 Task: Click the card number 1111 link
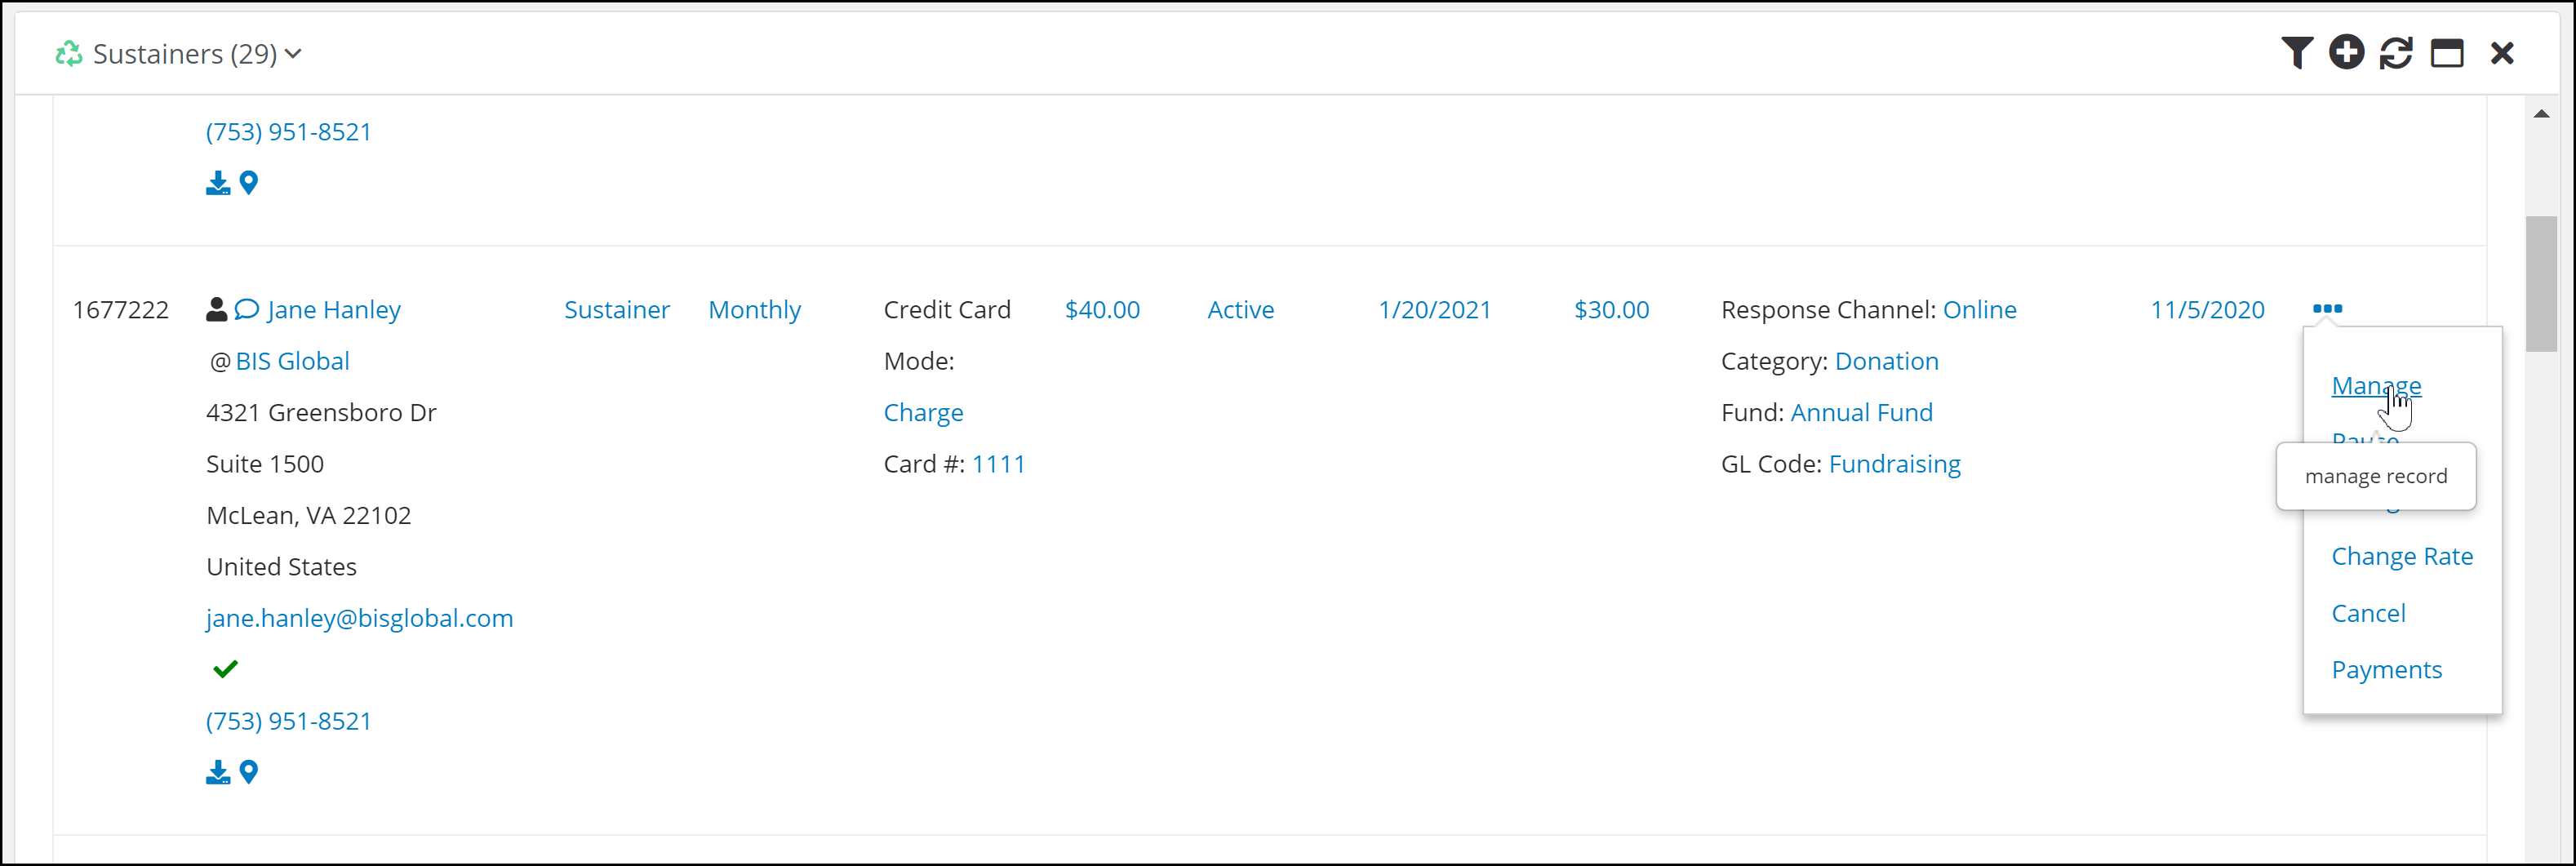pyautogui.click(x=998, y=464)
